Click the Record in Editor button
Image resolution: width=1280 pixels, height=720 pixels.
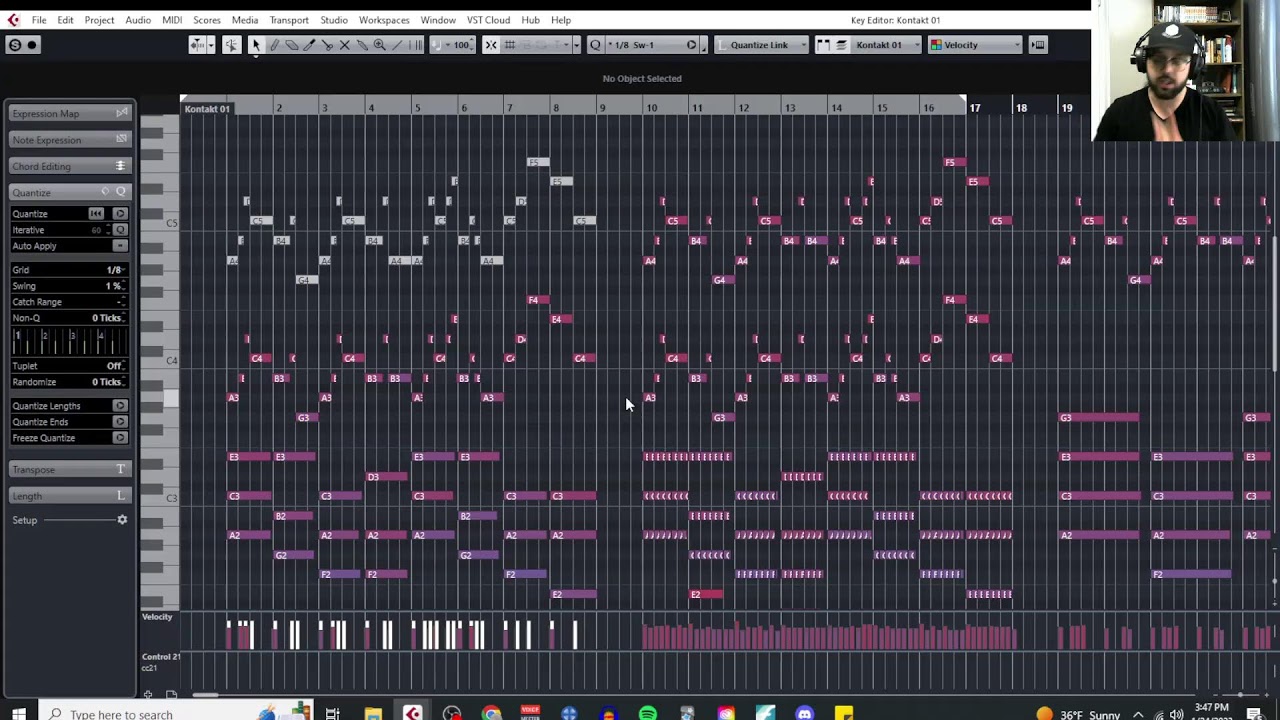pyautogui.click(x=32, y=45)
